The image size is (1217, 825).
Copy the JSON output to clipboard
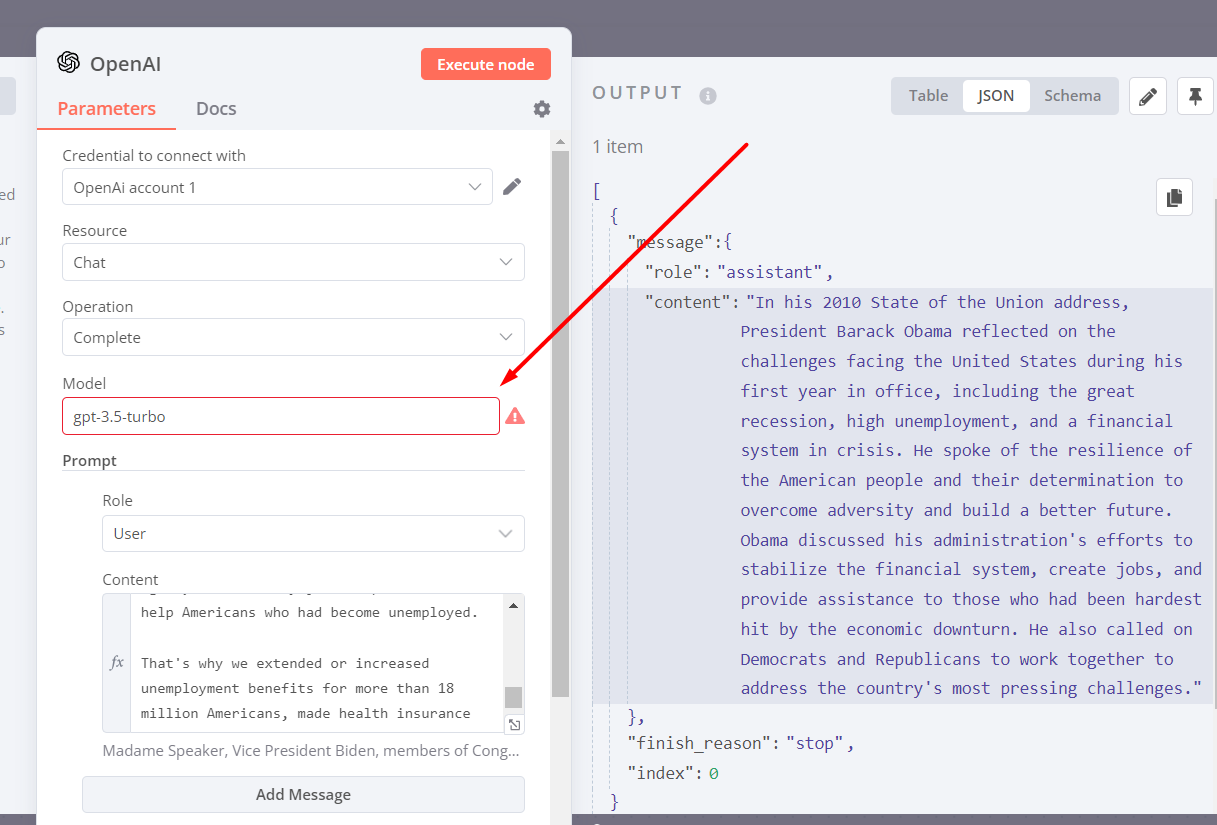tap(1175, 197)
